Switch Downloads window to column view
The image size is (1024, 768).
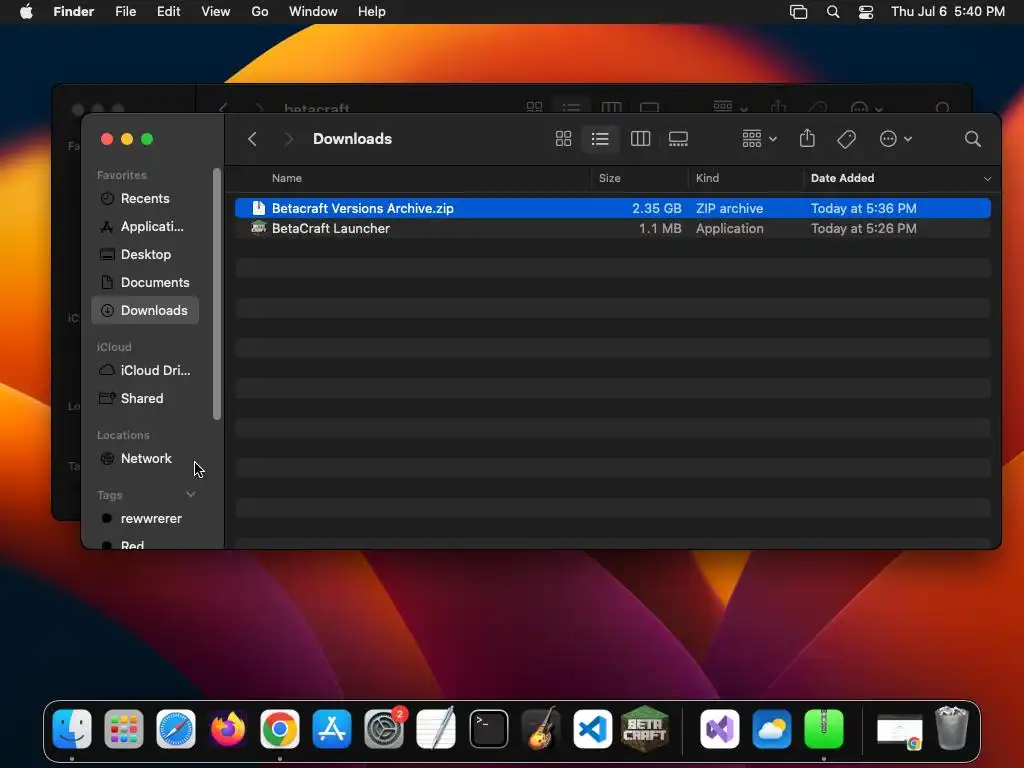640,138
